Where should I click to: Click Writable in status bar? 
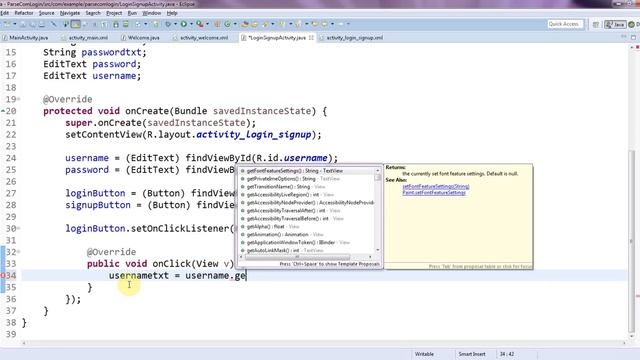click(x=424, y=354)
